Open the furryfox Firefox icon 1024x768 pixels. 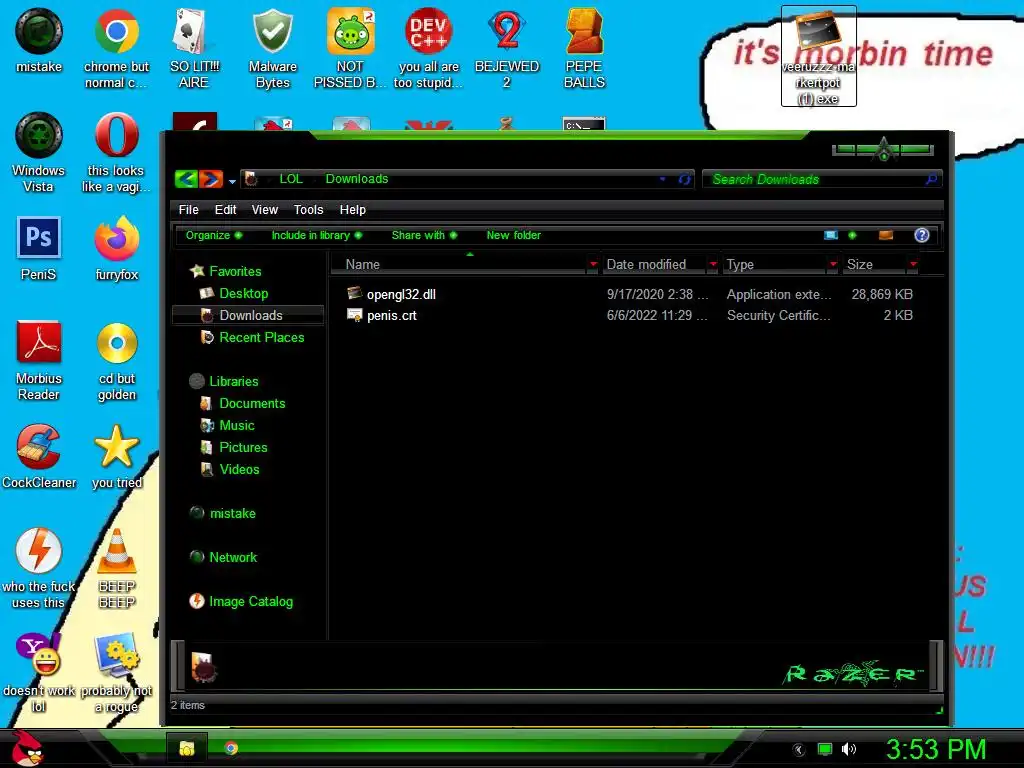(x=116, y=248)
